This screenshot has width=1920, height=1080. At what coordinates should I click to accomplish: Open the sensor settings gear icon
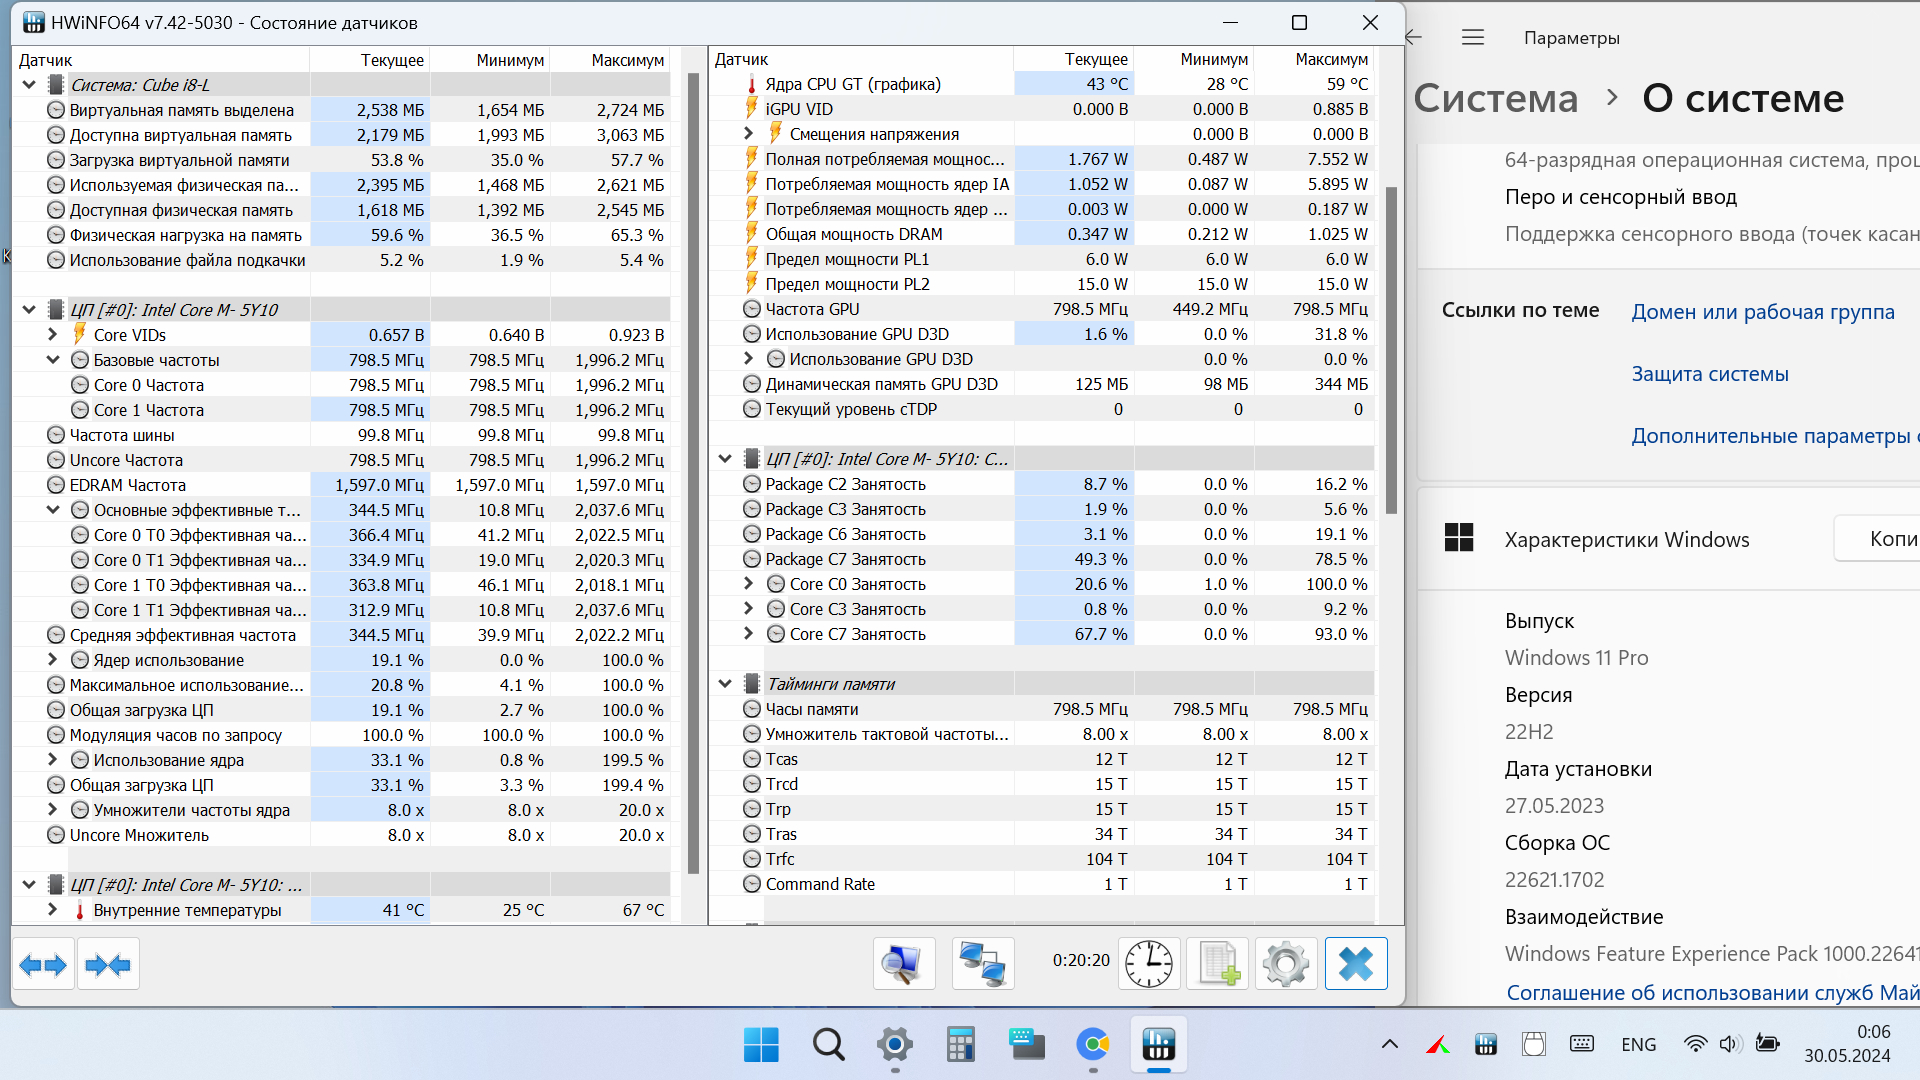(1285, 964)
